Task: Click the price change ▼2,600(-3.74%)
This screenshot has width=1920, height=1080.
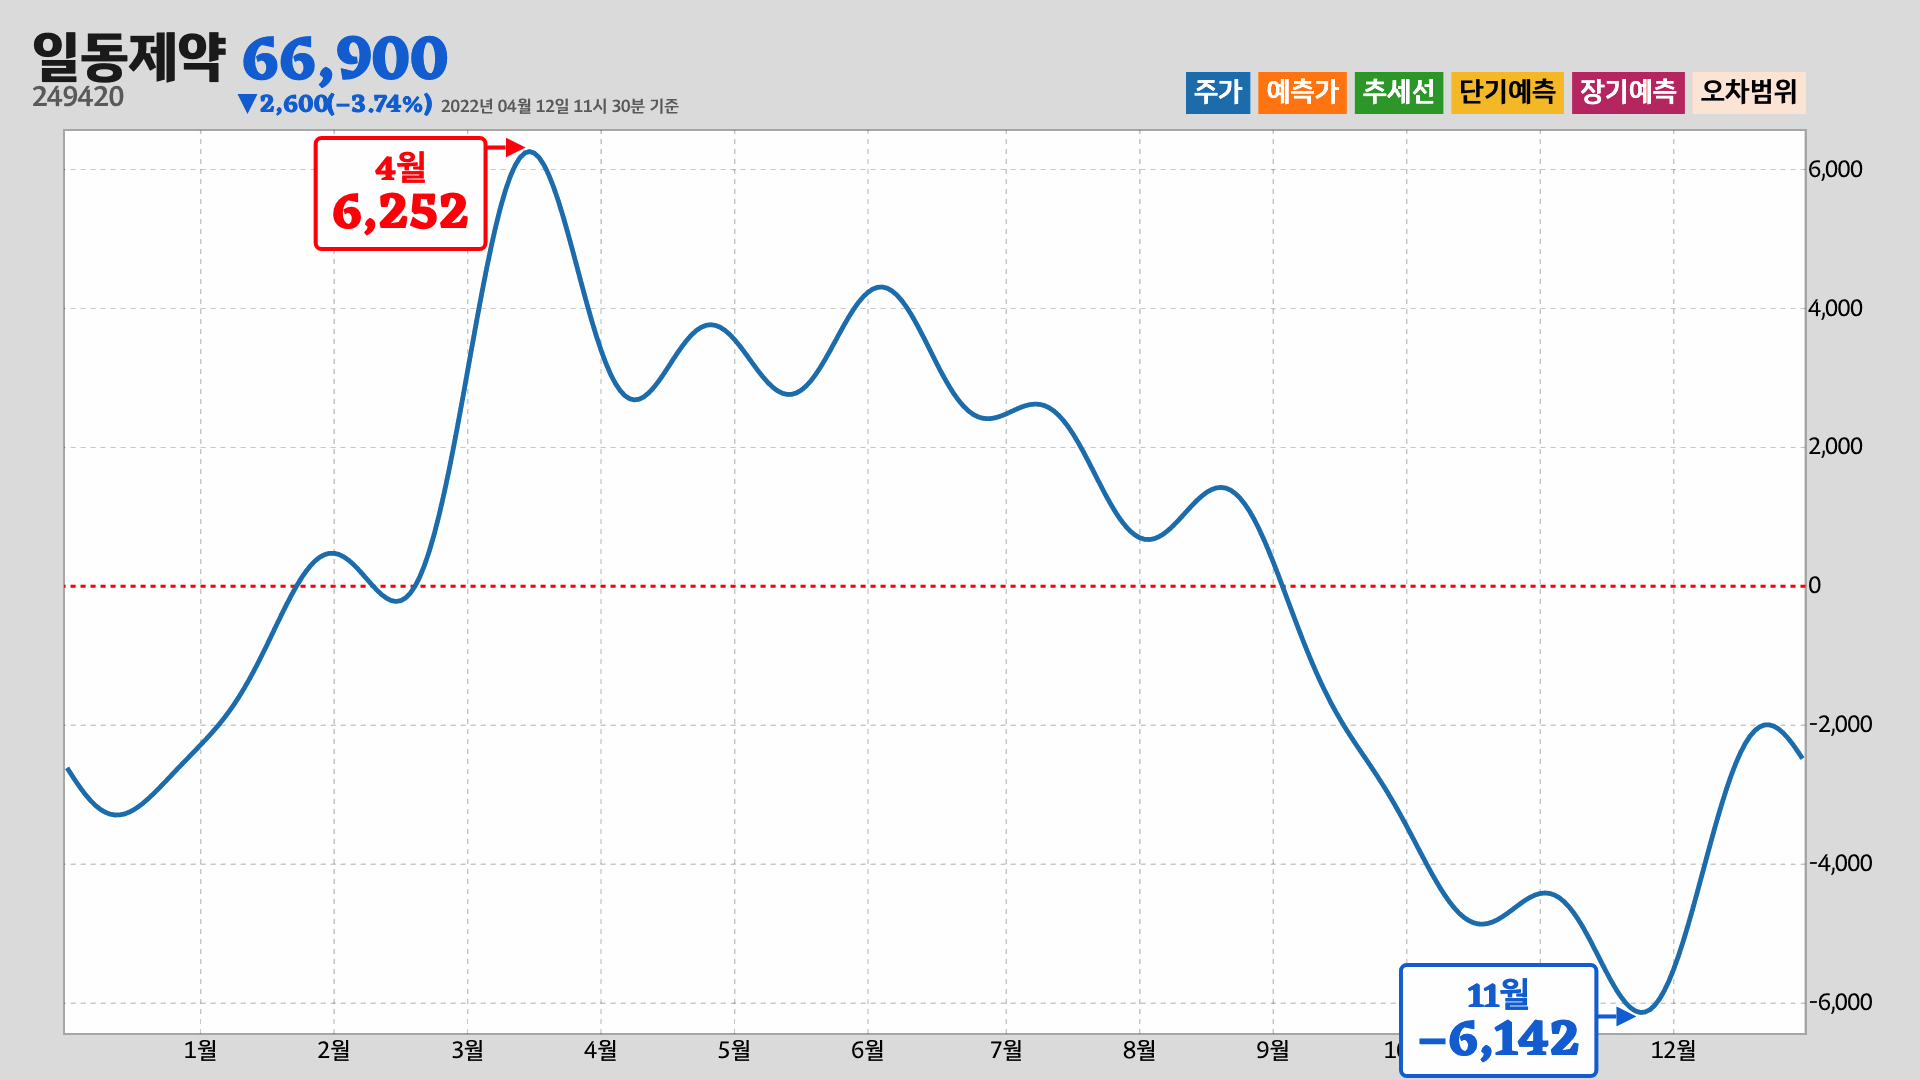Action: coord(335,104)
